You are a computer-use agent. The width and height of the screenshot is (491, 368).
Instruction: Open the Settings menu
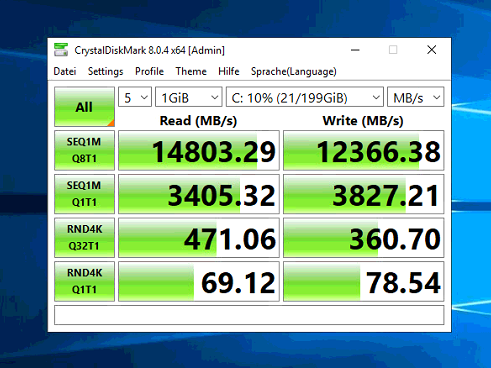(105, 71)
